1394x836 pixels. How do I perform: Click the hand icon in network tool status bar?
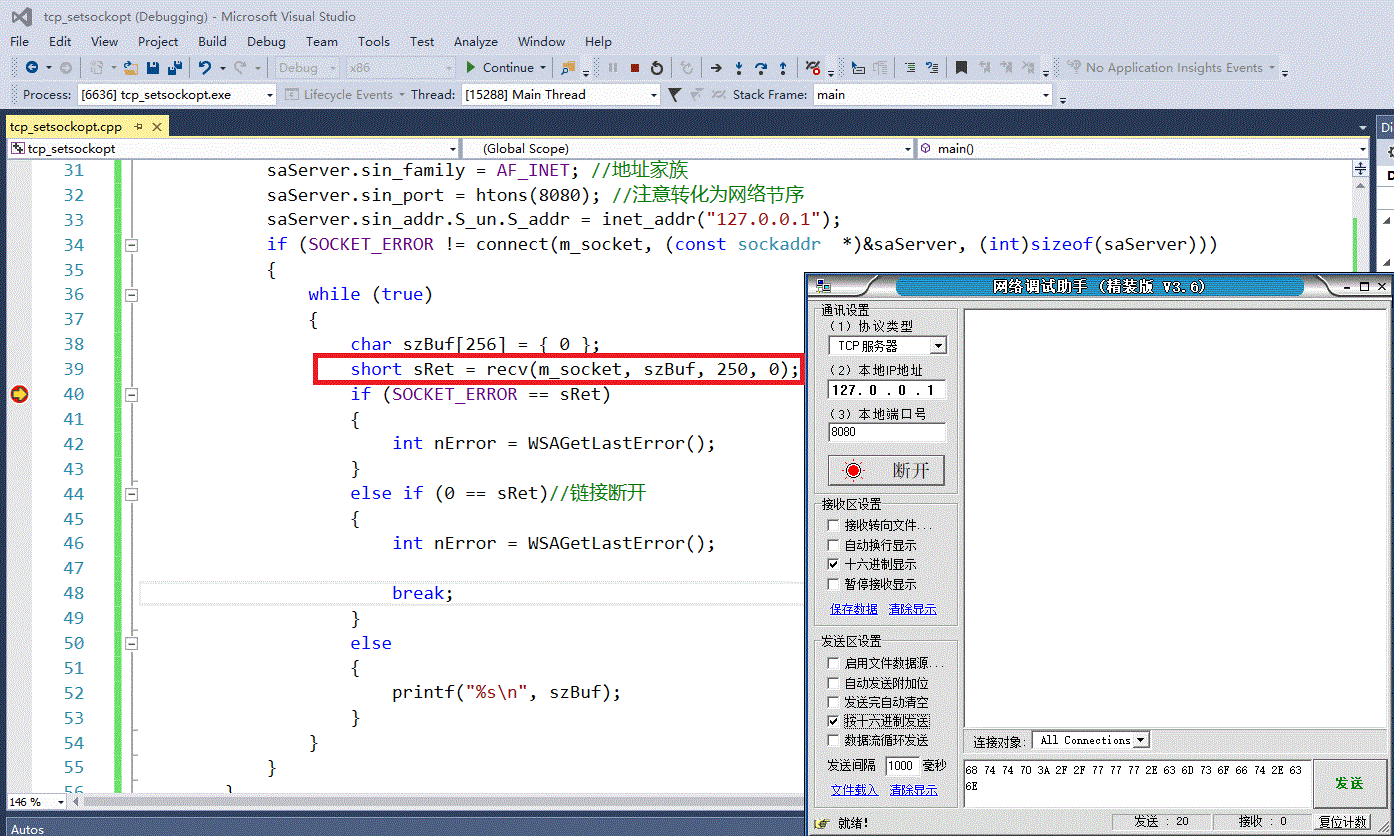[822, 823]
